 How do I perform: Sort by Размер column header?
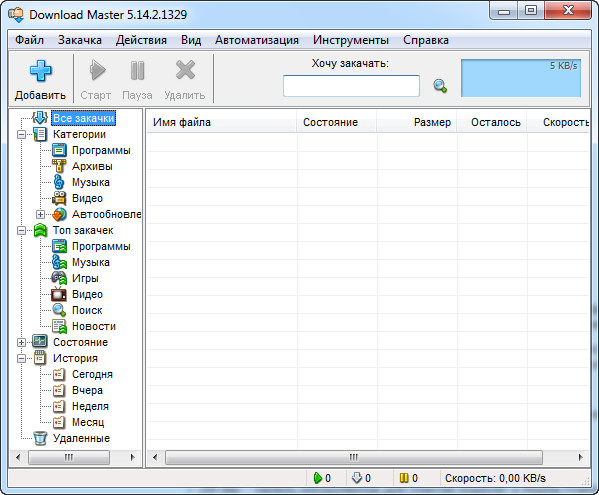(x=417, y=122)
